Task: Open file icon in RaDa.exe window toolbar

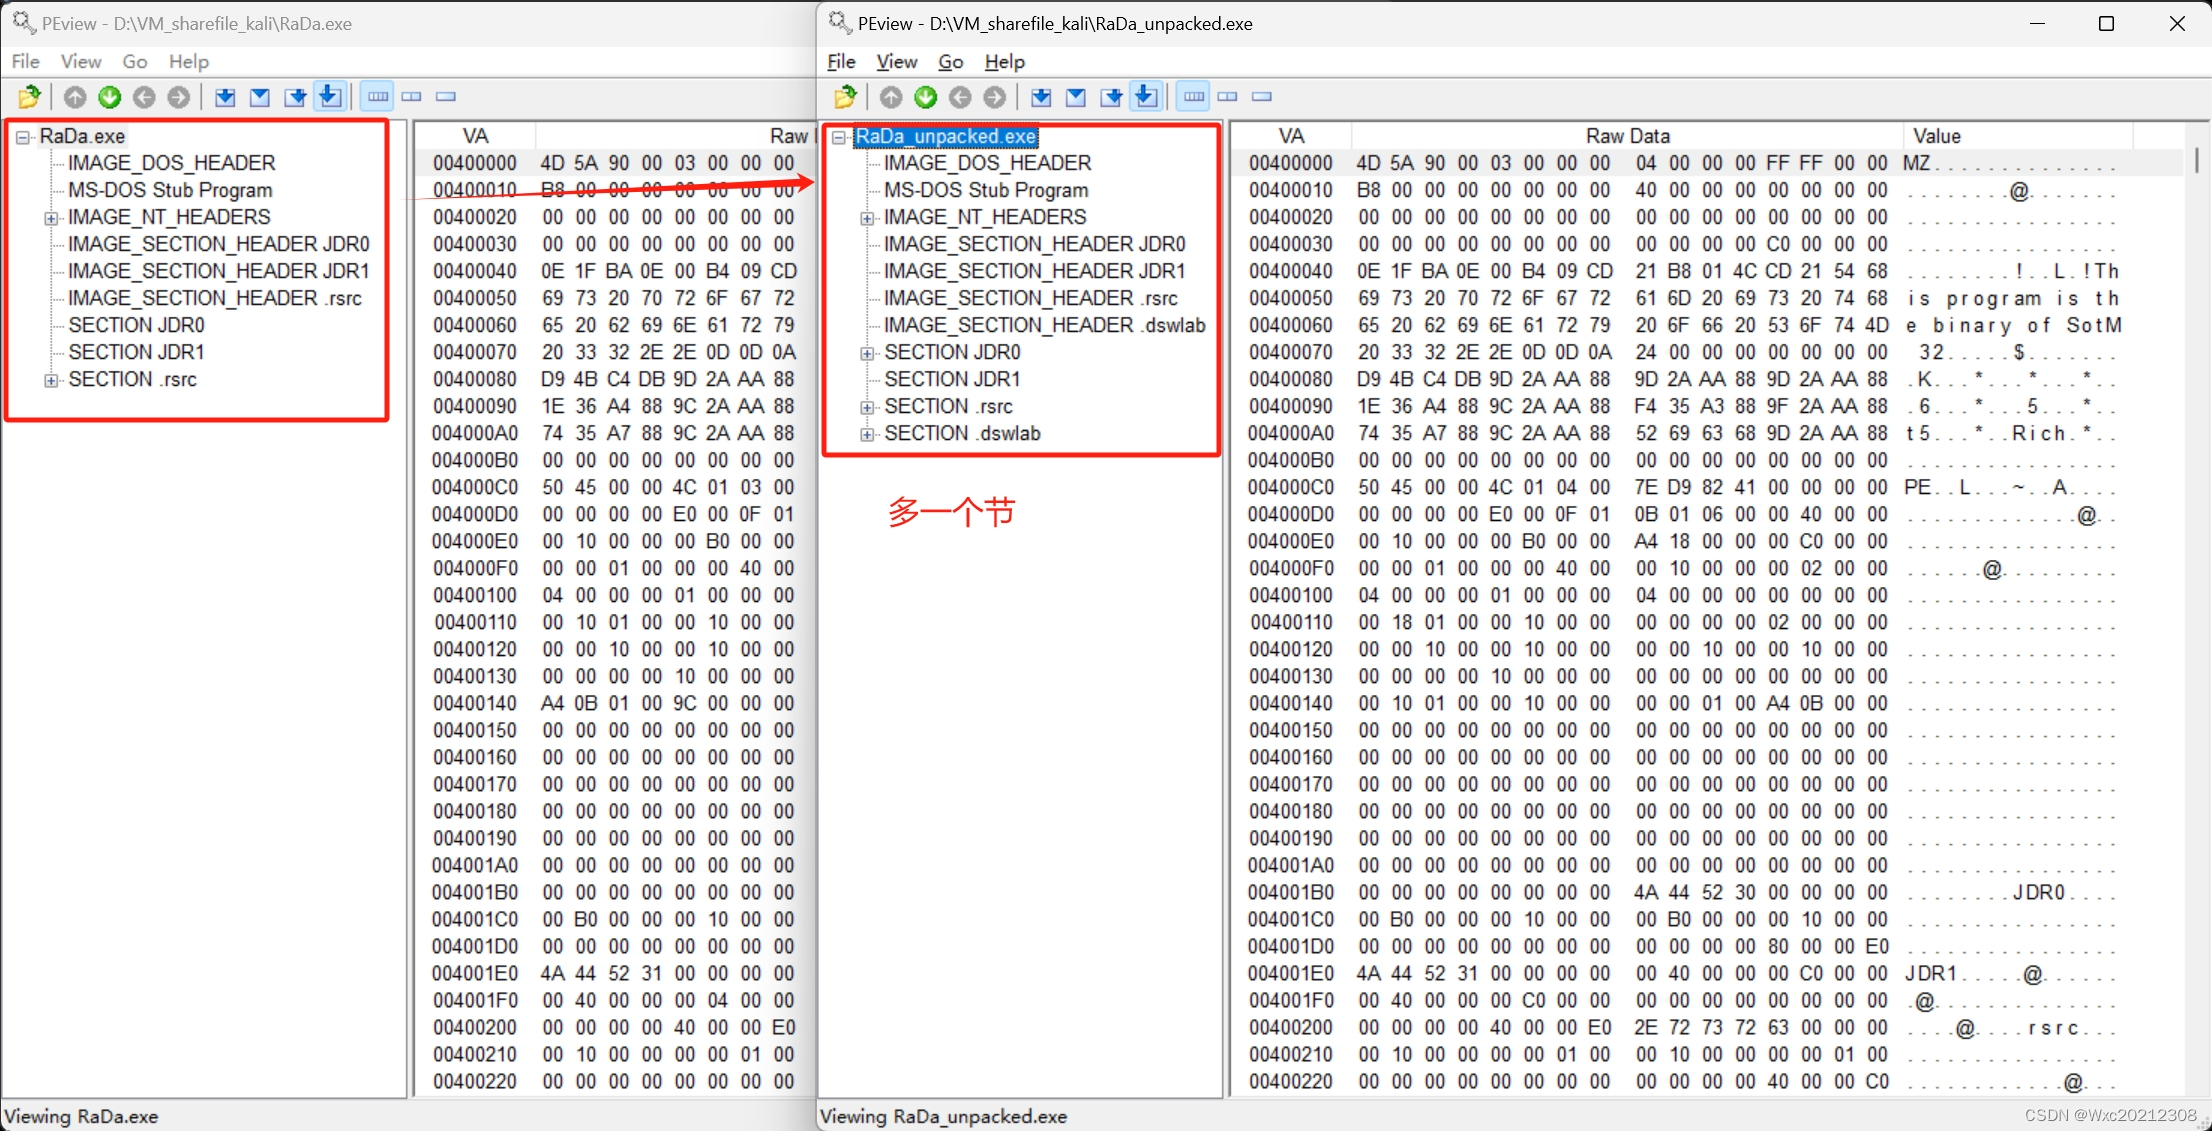Action: (x=30, y=97)
